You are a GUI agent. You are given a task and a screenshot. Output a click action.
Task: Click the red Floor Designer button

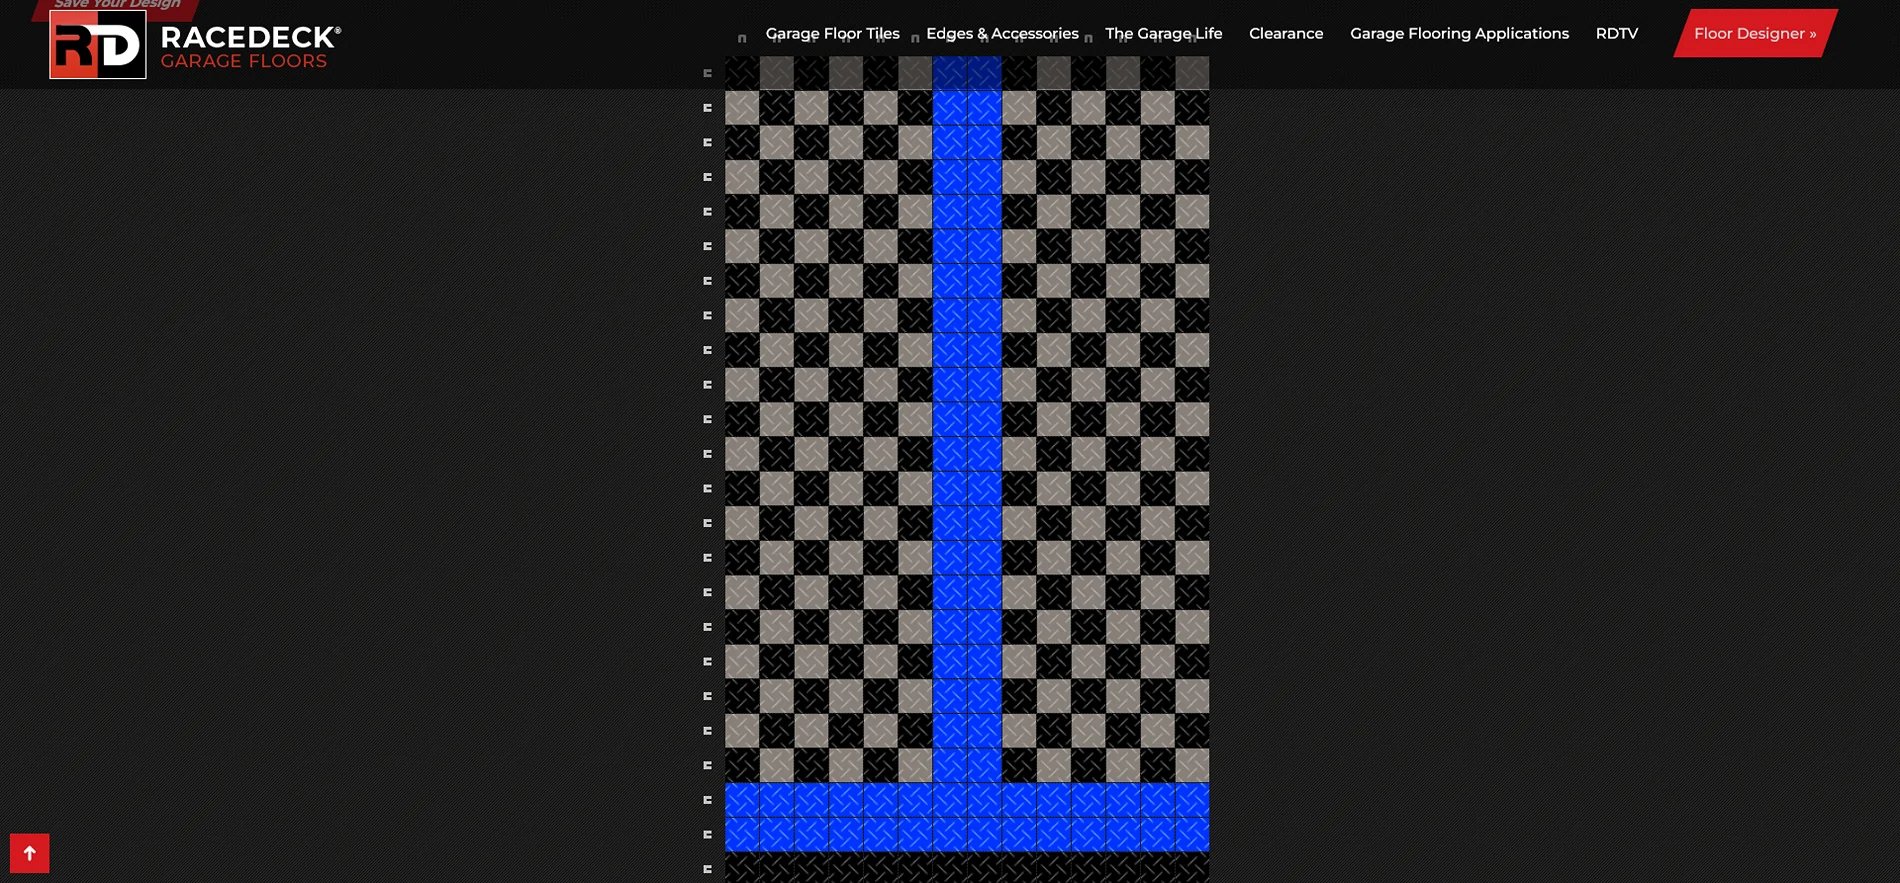[1756, 33]
